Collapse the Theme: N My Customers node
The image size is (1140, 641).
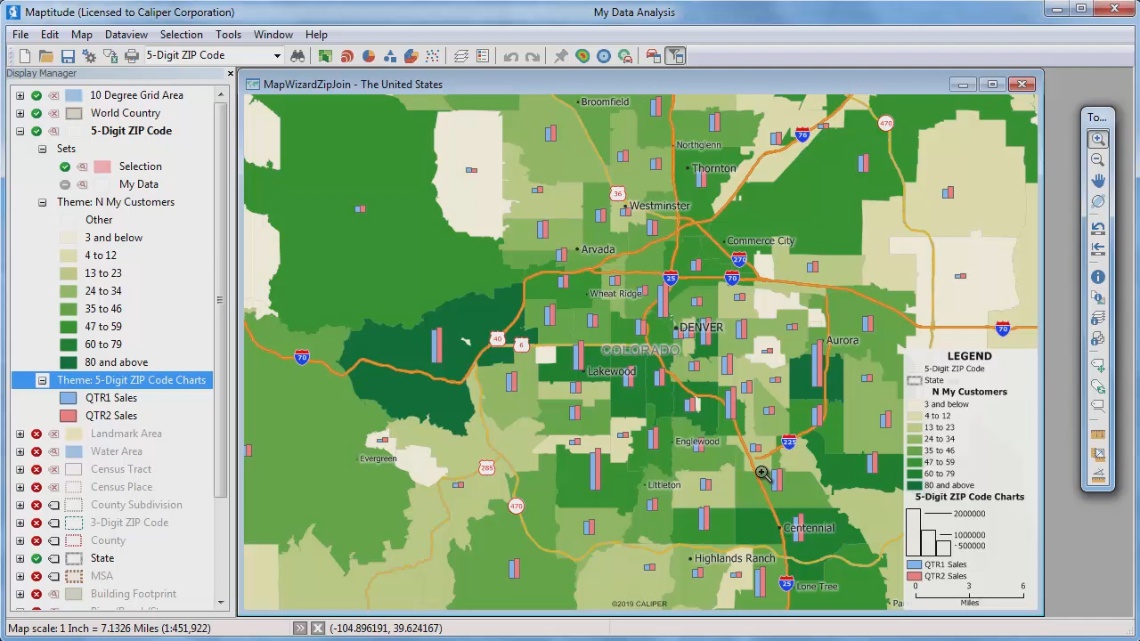click(42, 202)
